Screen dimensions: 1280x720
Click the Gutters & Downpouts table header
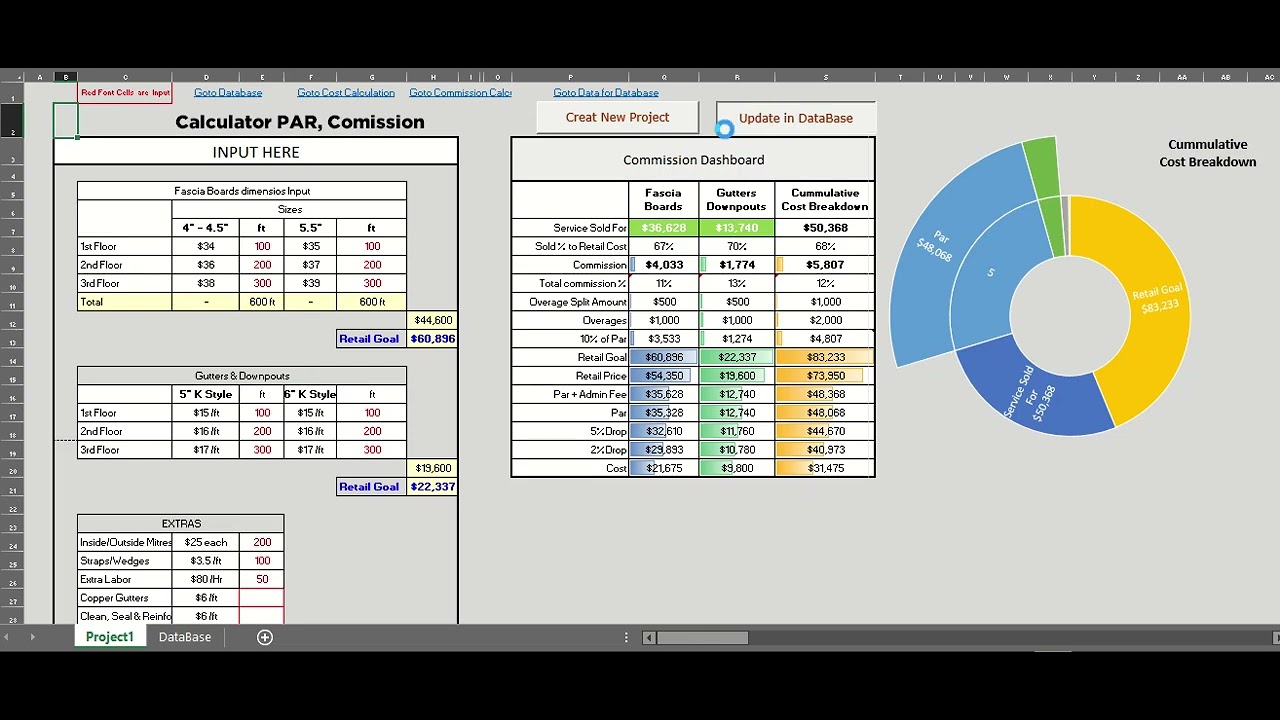click(x=242, y=376)
